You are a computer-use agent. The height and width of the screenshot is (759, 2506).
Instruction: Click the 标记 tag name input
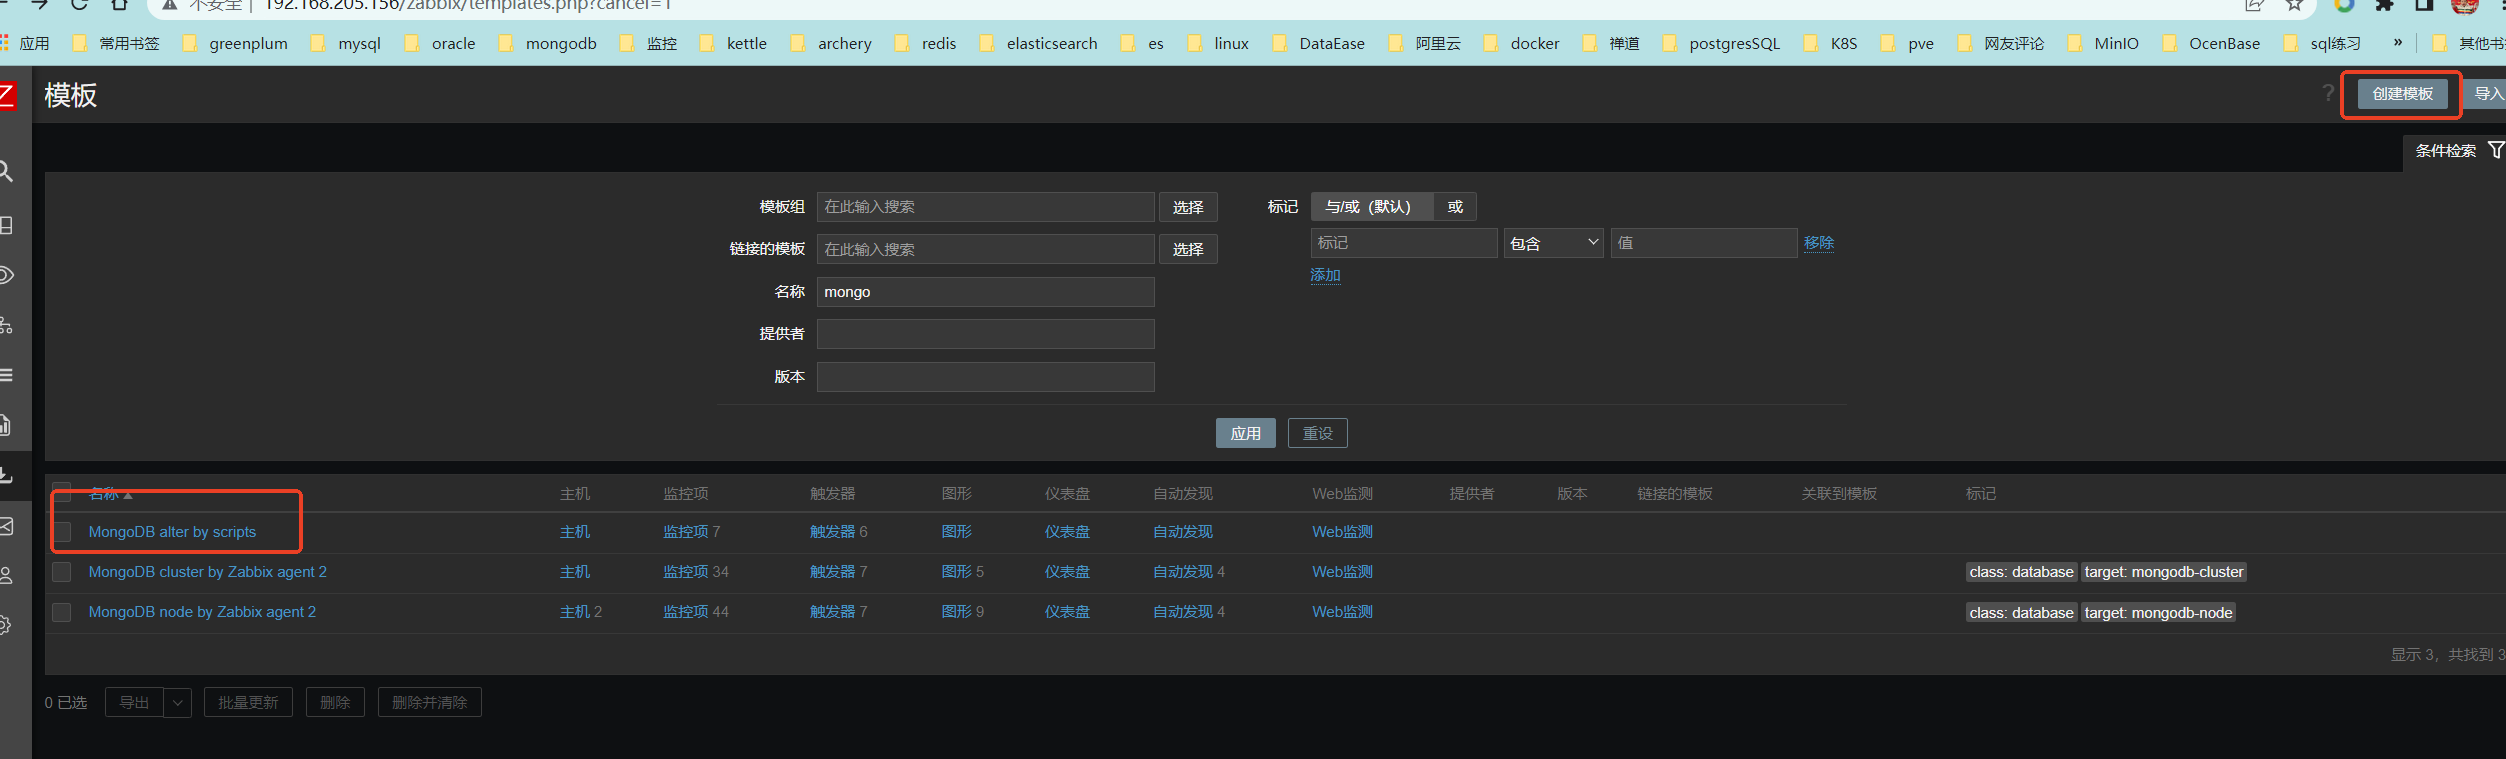click(1404, 243)
